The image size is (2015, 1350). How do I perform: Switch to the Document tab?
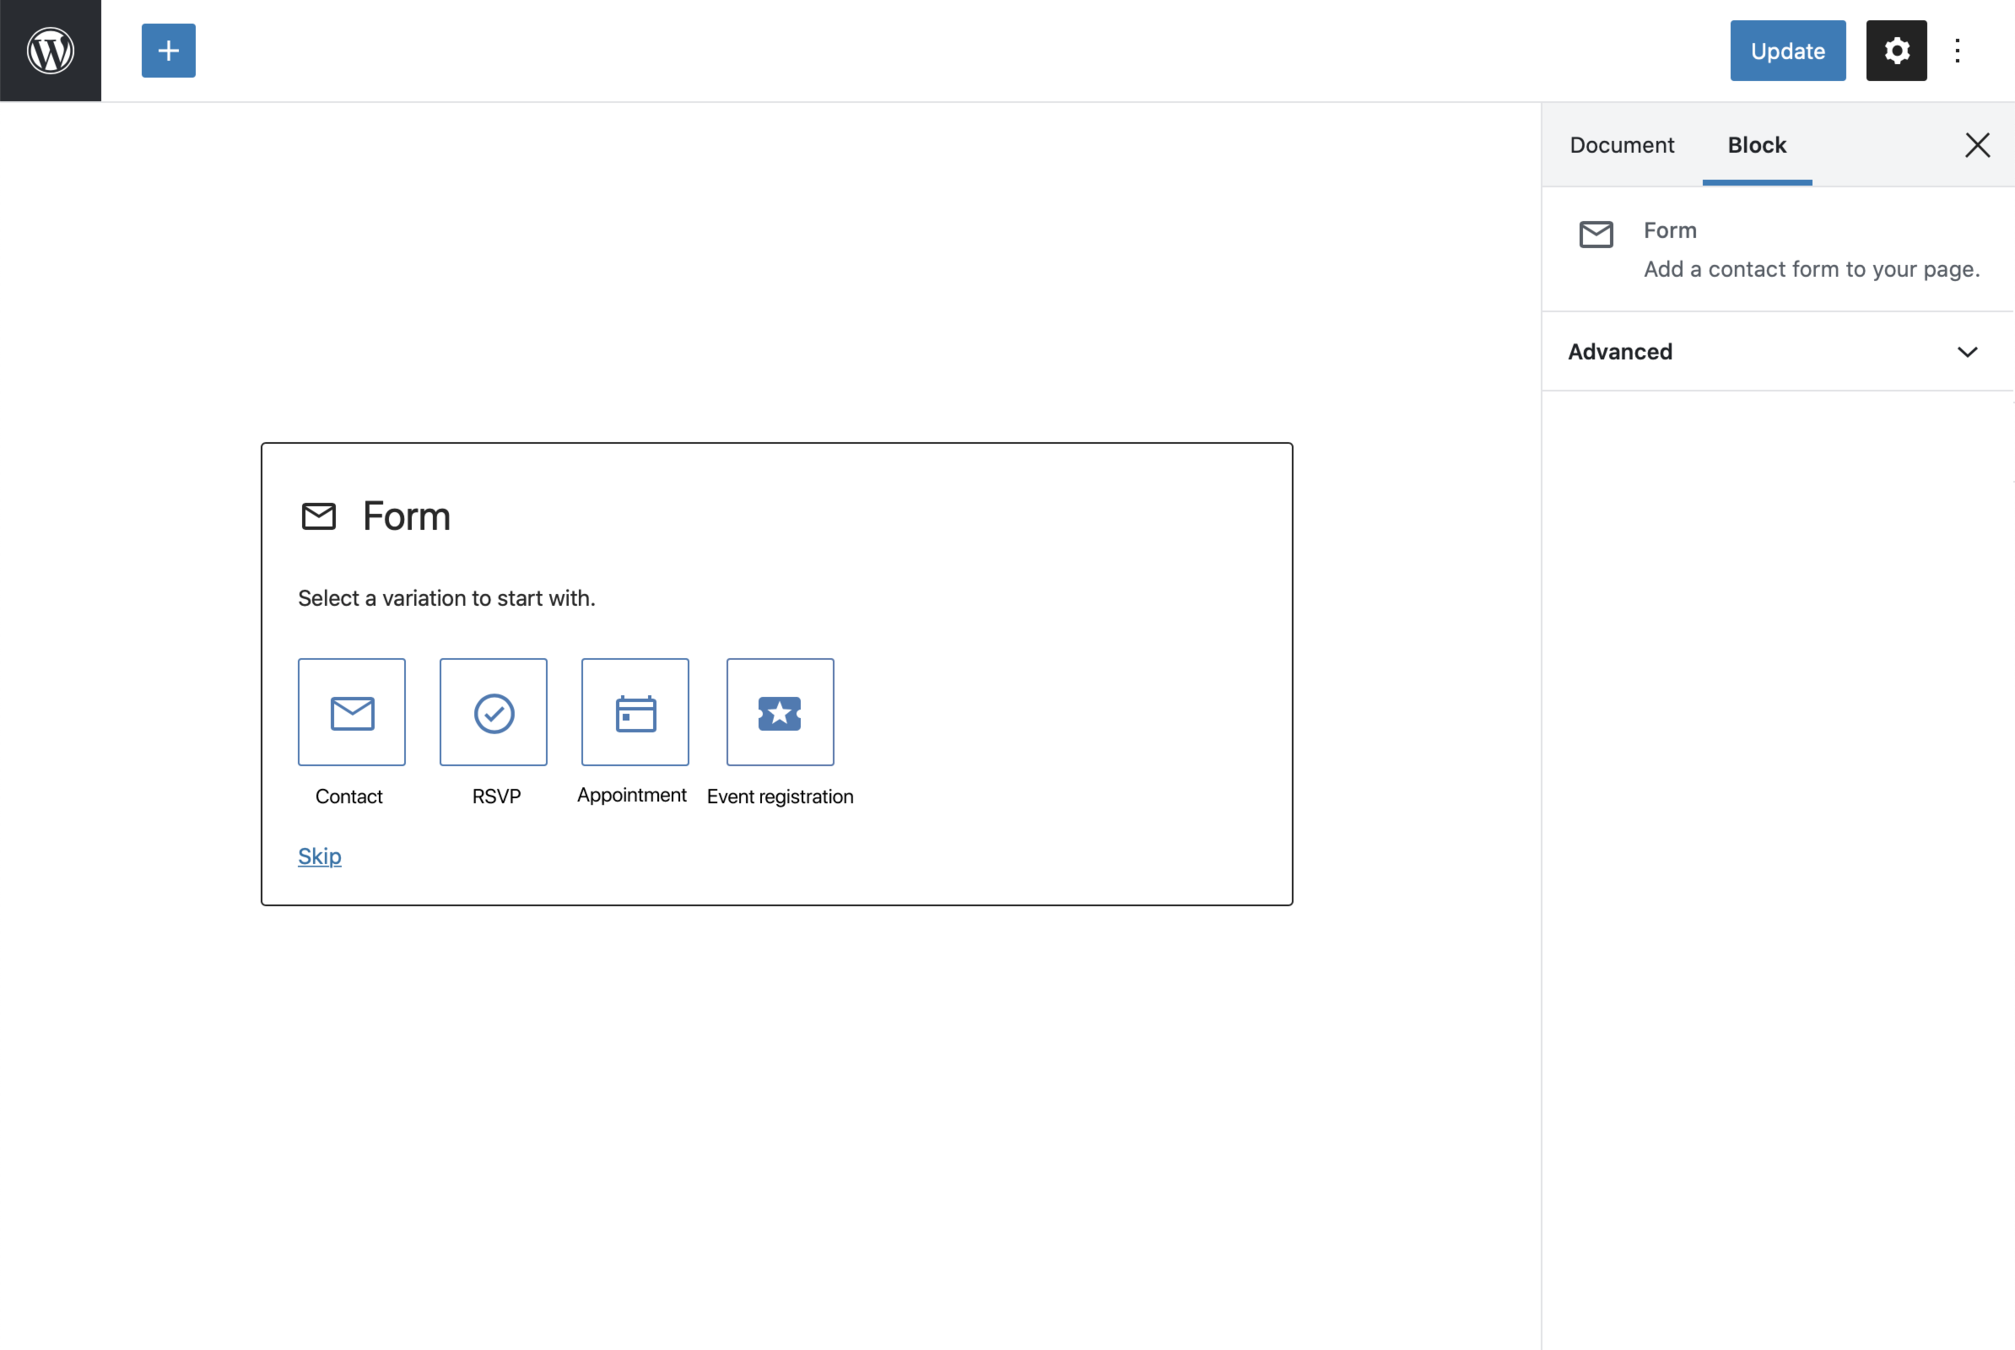[x=1621, y=145]
